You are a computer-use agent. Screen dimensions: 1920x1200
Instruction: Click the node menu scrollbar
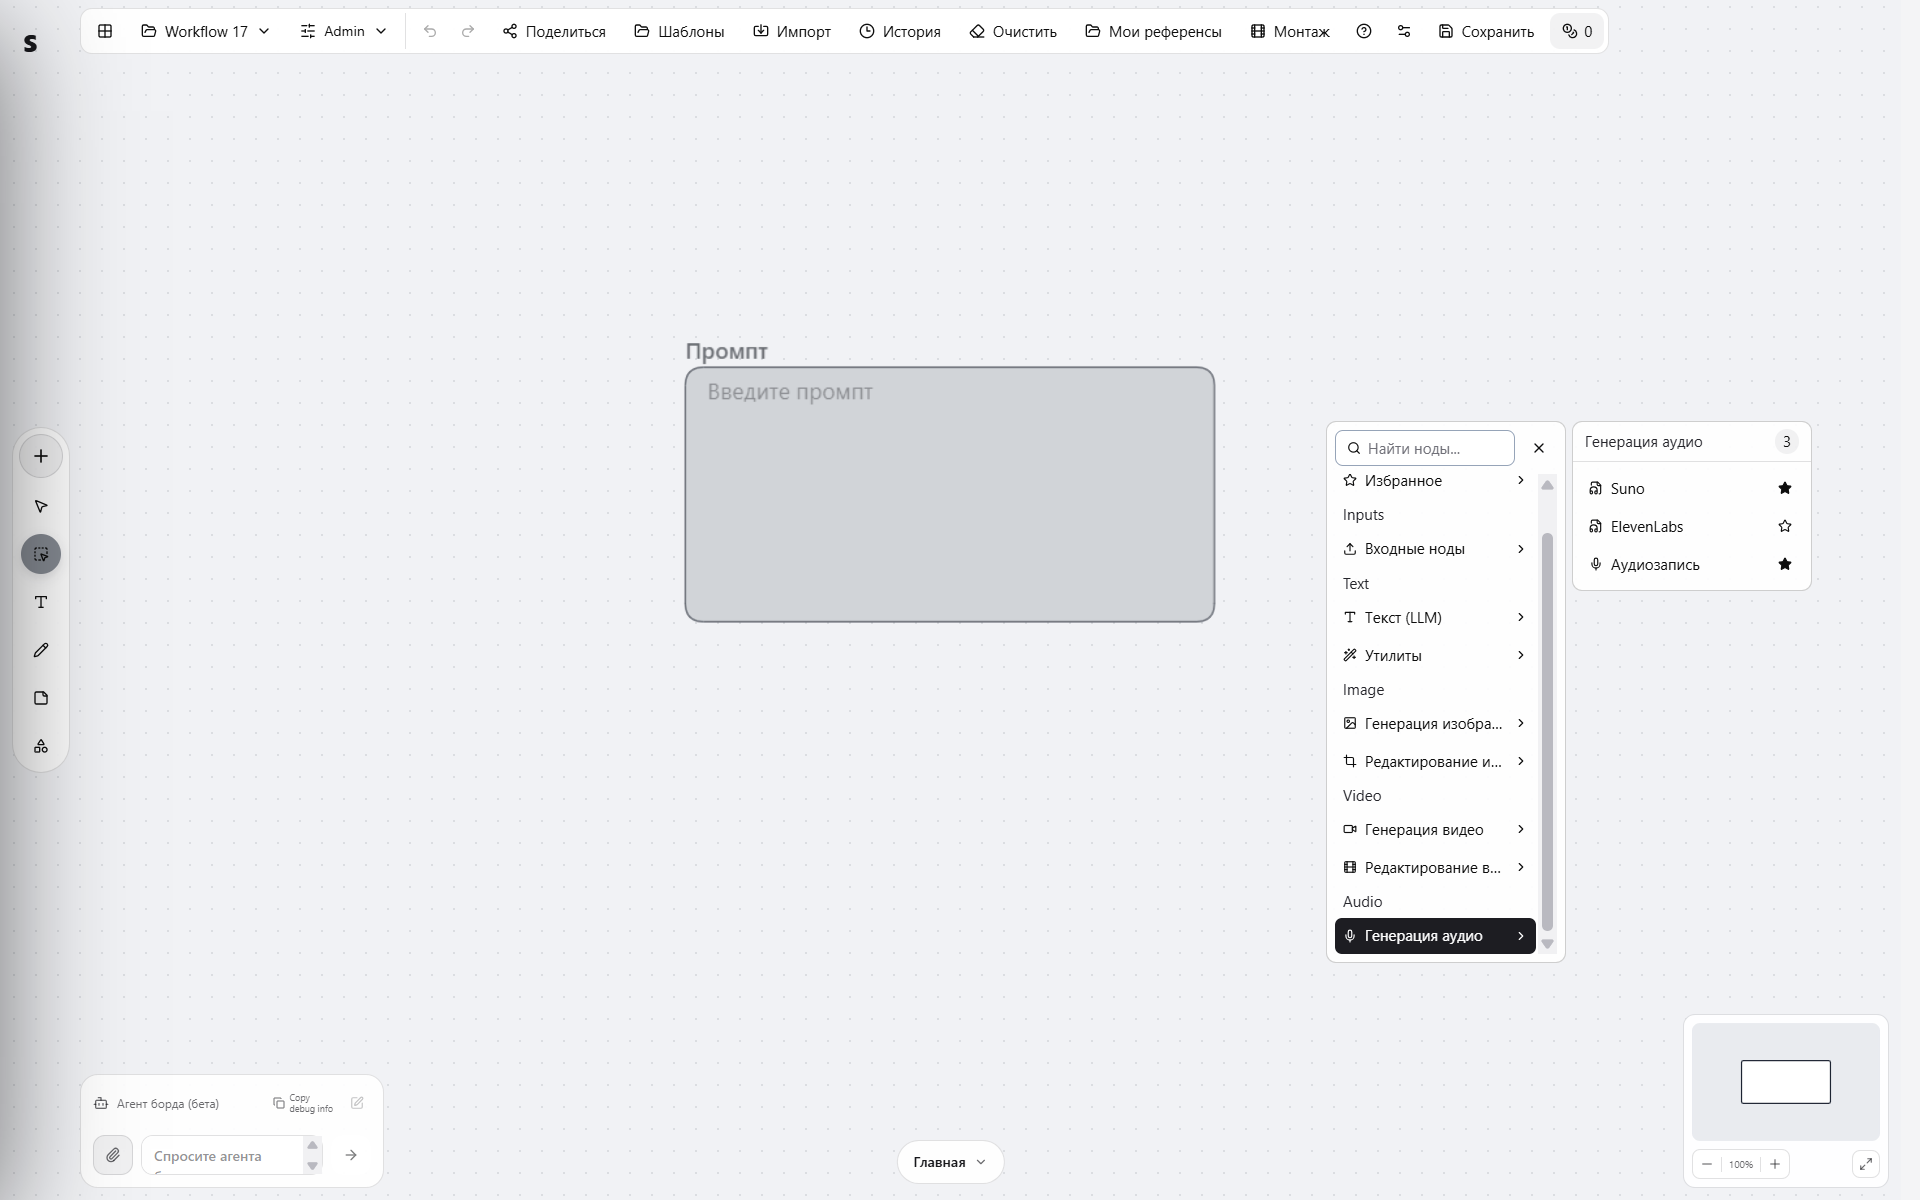click(x=1547, y=731)
